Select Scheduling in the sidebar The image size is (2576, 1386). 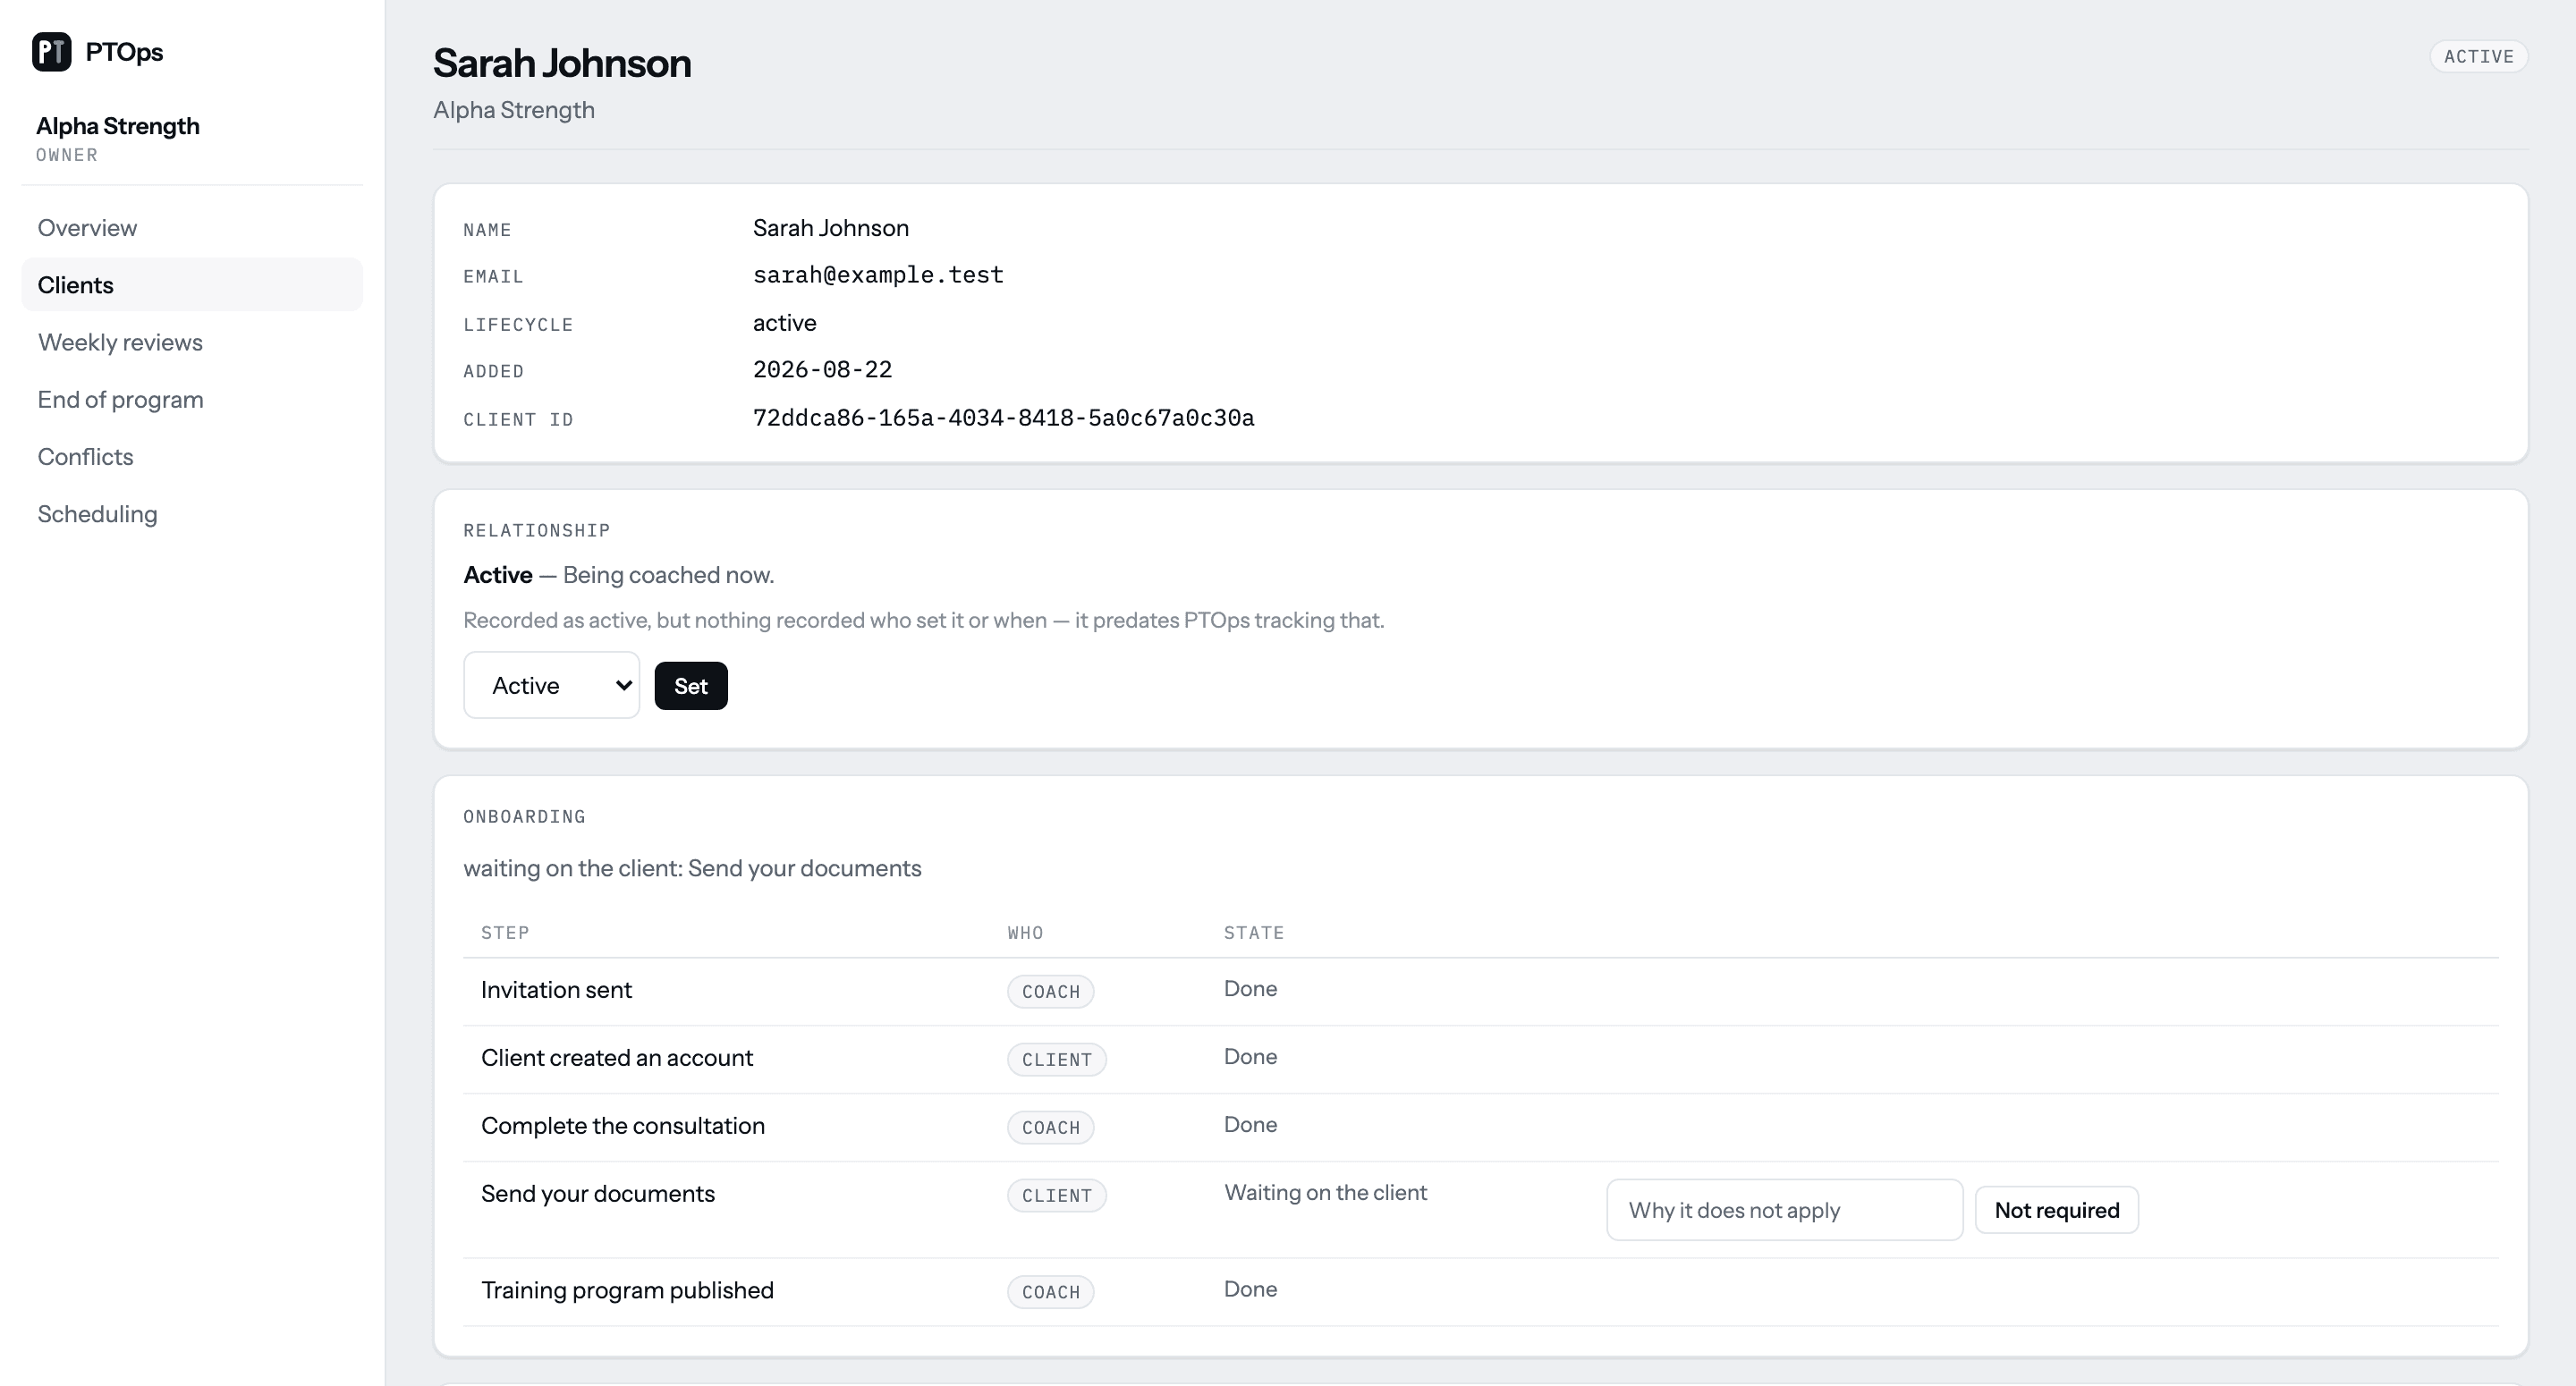192,514
